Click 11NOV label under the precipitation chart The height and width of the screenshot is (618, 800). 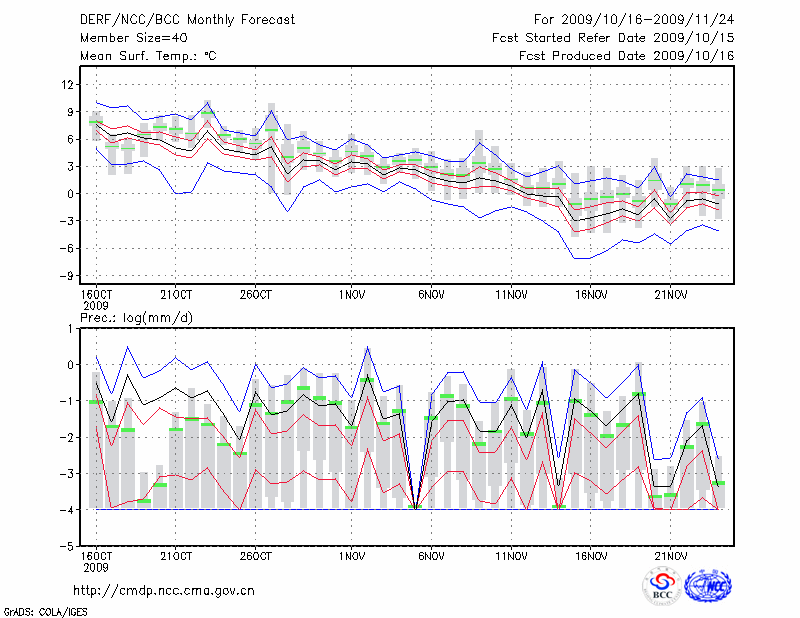tap(511, 556)
